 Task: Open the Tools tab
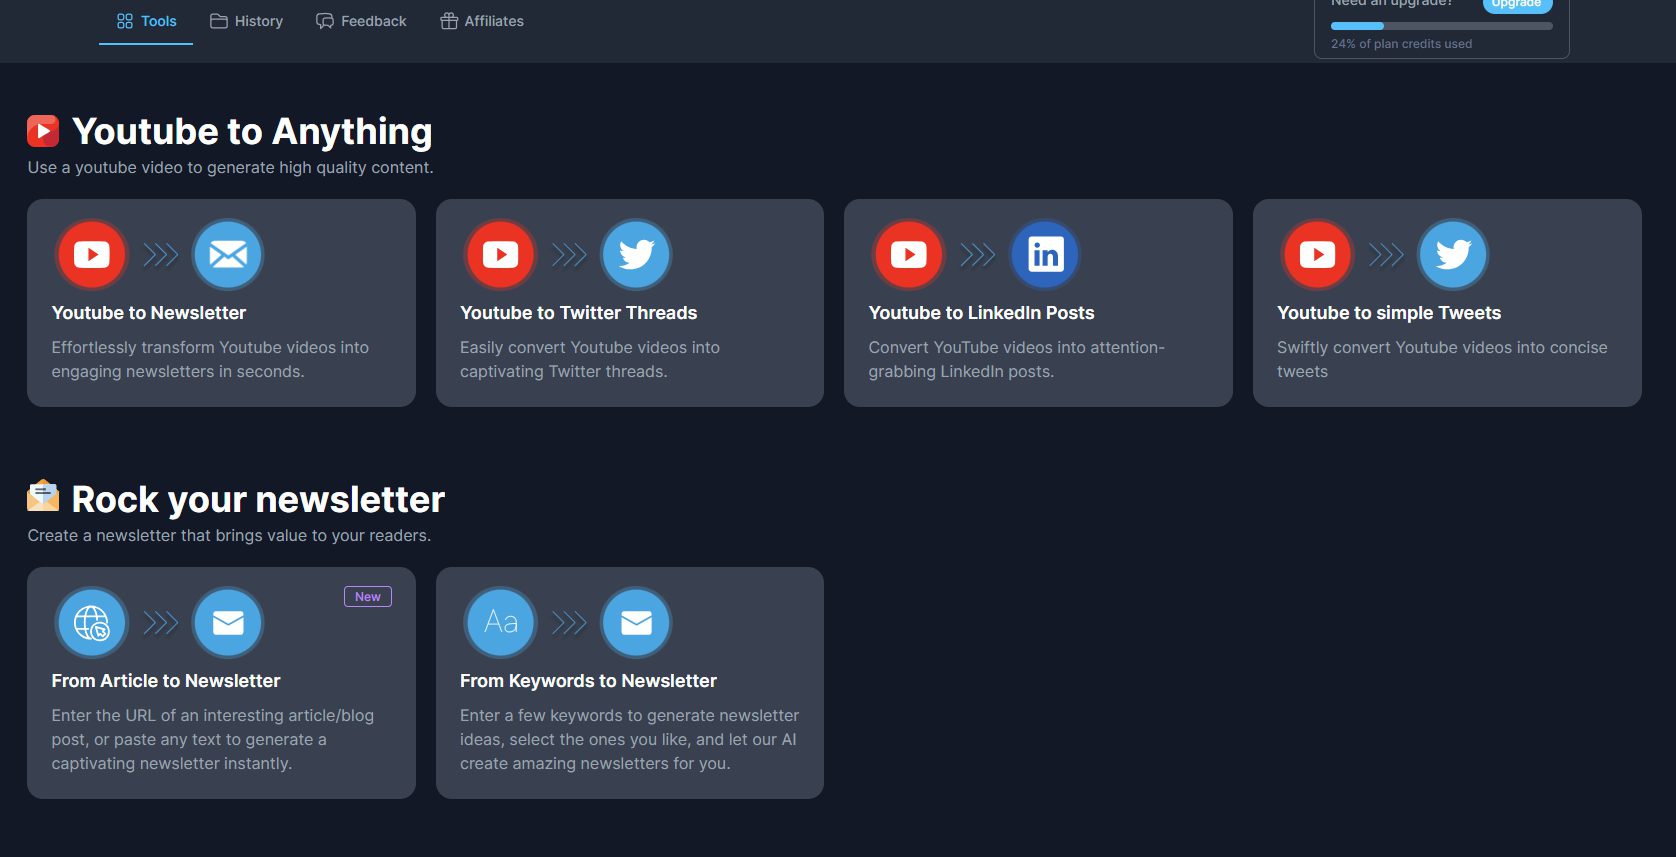(x=146, y=21)
